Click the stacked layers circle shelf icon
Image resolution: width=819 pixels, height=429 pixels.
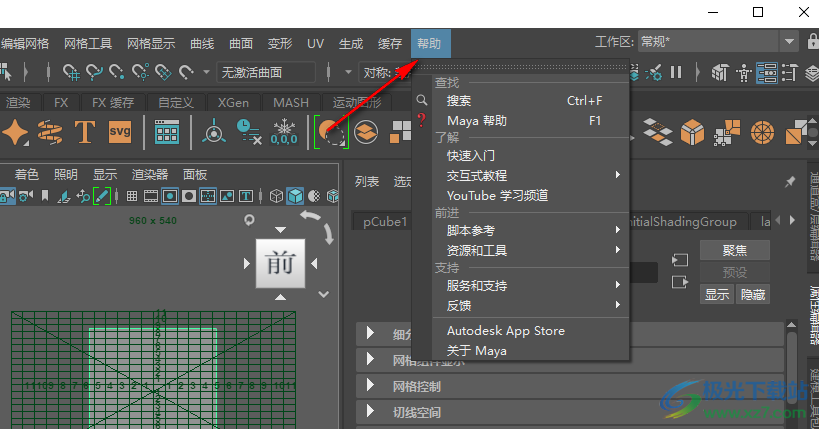[366, 132]
